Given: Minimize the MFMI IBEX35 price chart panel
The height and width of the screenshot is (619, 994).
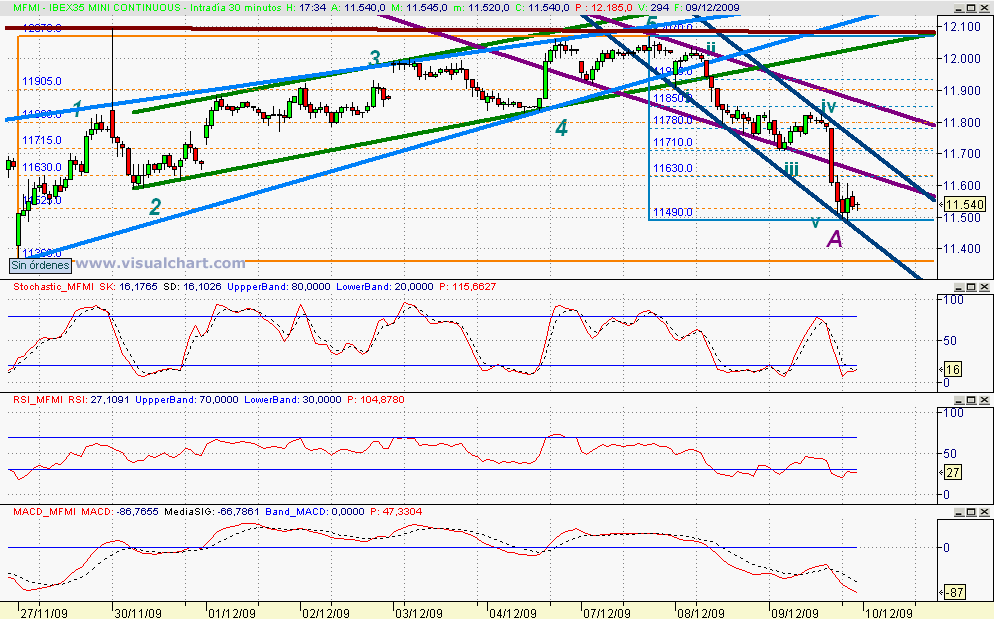Looking at the screenshot, I should 959,8.
